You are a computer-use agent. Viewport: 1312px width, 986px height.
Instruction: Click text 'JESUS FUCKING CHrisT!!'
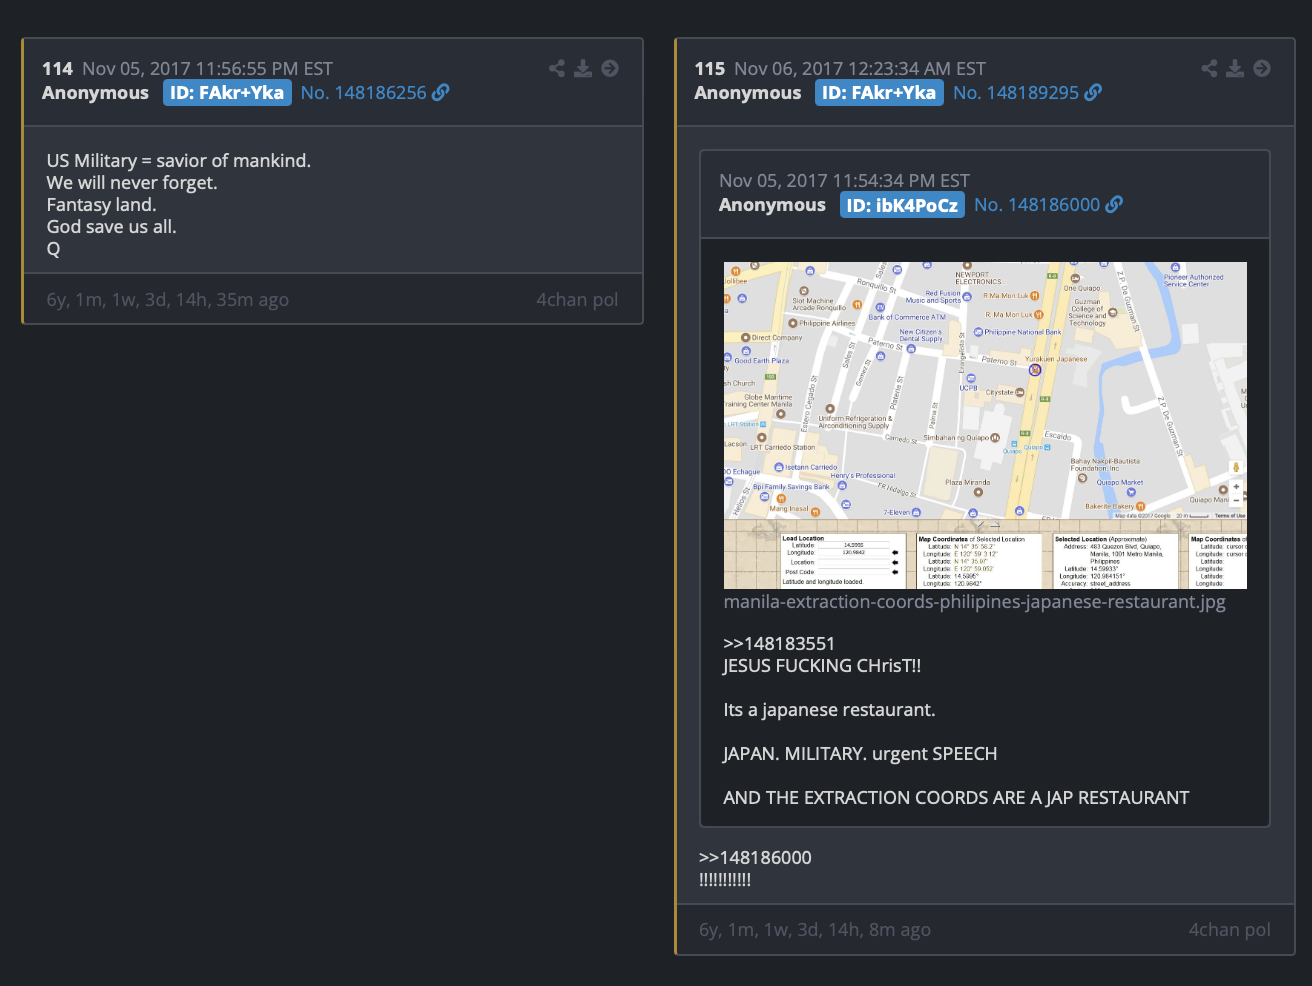pos(822,666)
